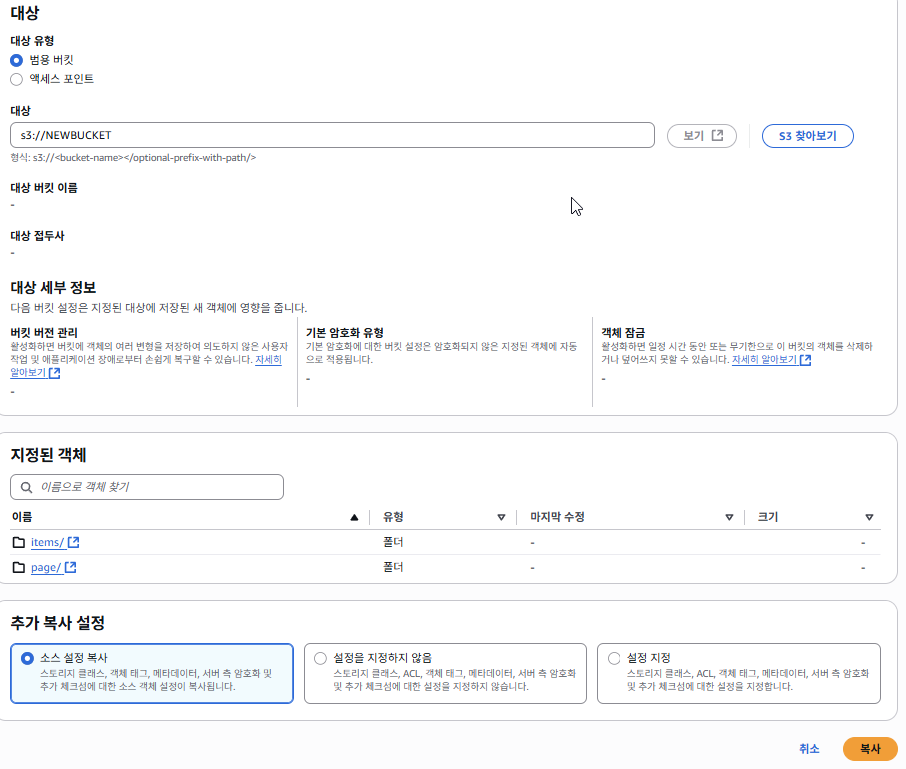This screenshot has width=906, height=769.
Task: Open the items/ folder link
Action: 47,542
